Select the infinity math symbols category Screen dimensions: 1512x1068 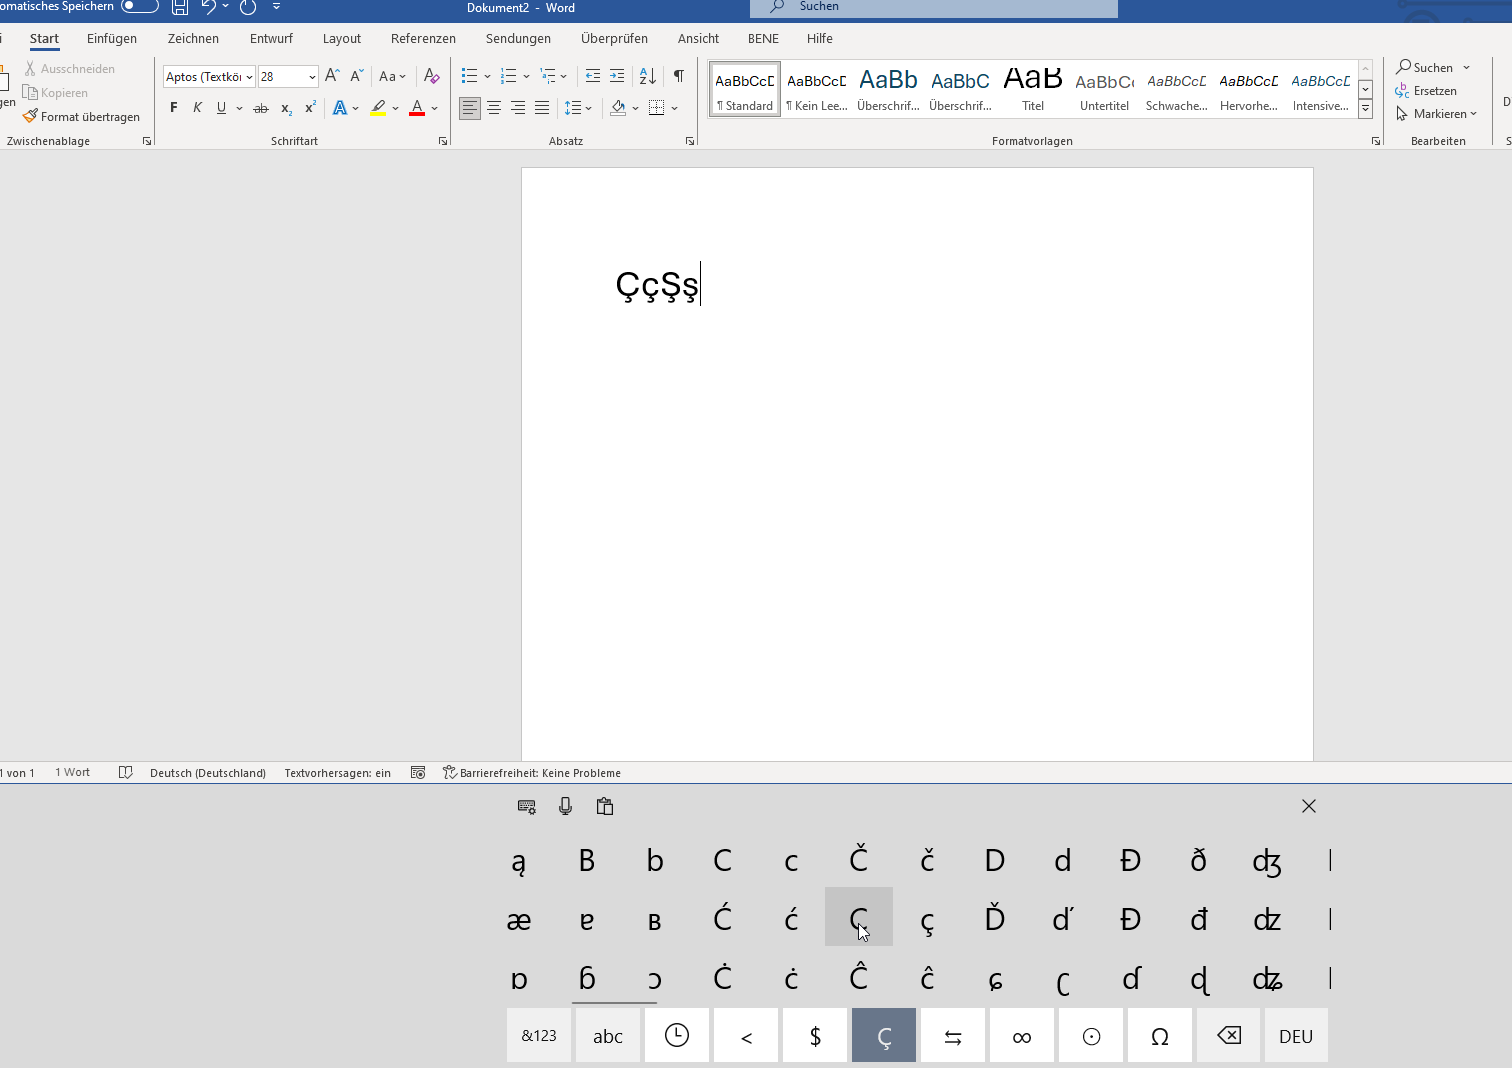click(x=1022, y=1035)
